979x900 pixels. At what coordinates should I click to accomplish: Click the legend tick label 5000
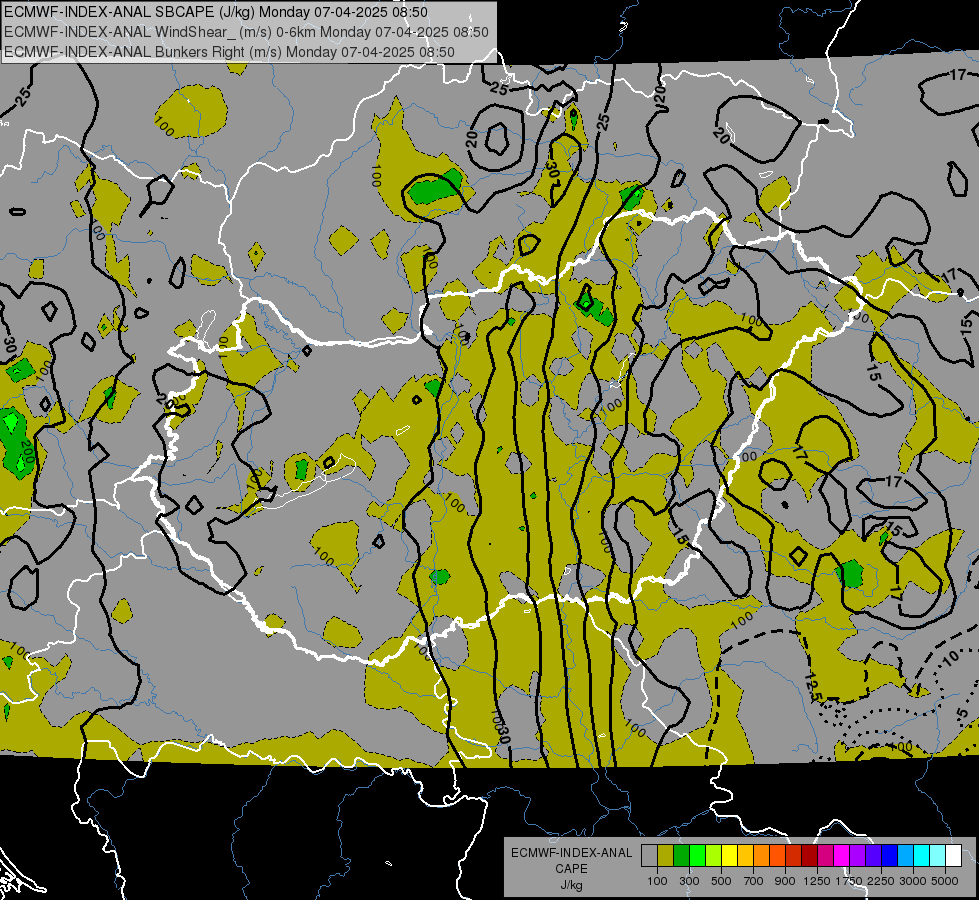(x=945, y=881)
